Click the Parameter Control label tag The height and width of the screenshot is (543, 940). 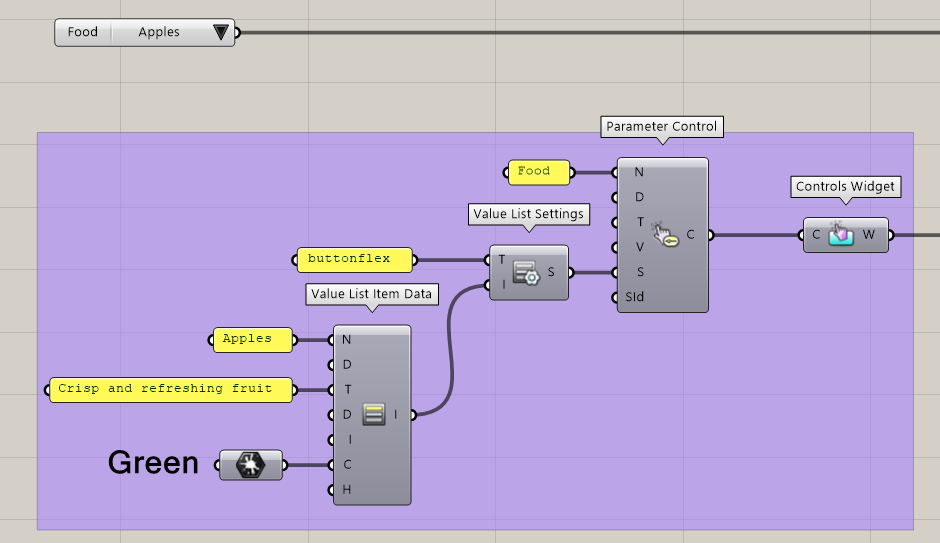[661, 127]
